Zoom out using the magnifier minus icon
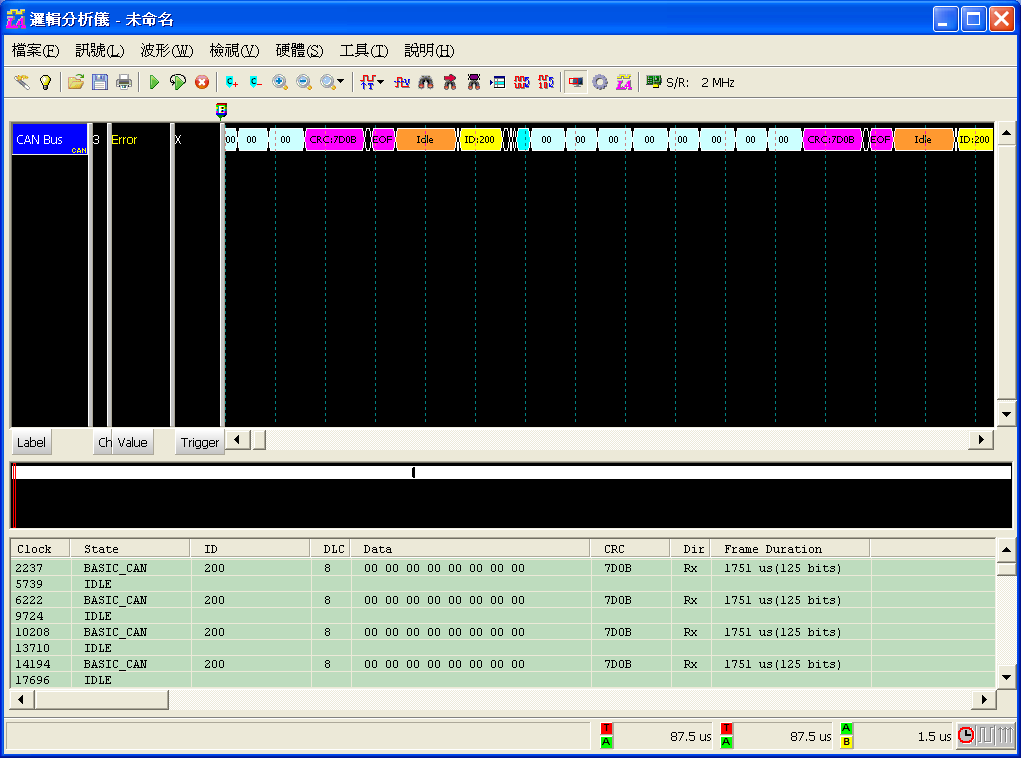Viewport: 1021px width, 758px height. (x=304, y=82)
